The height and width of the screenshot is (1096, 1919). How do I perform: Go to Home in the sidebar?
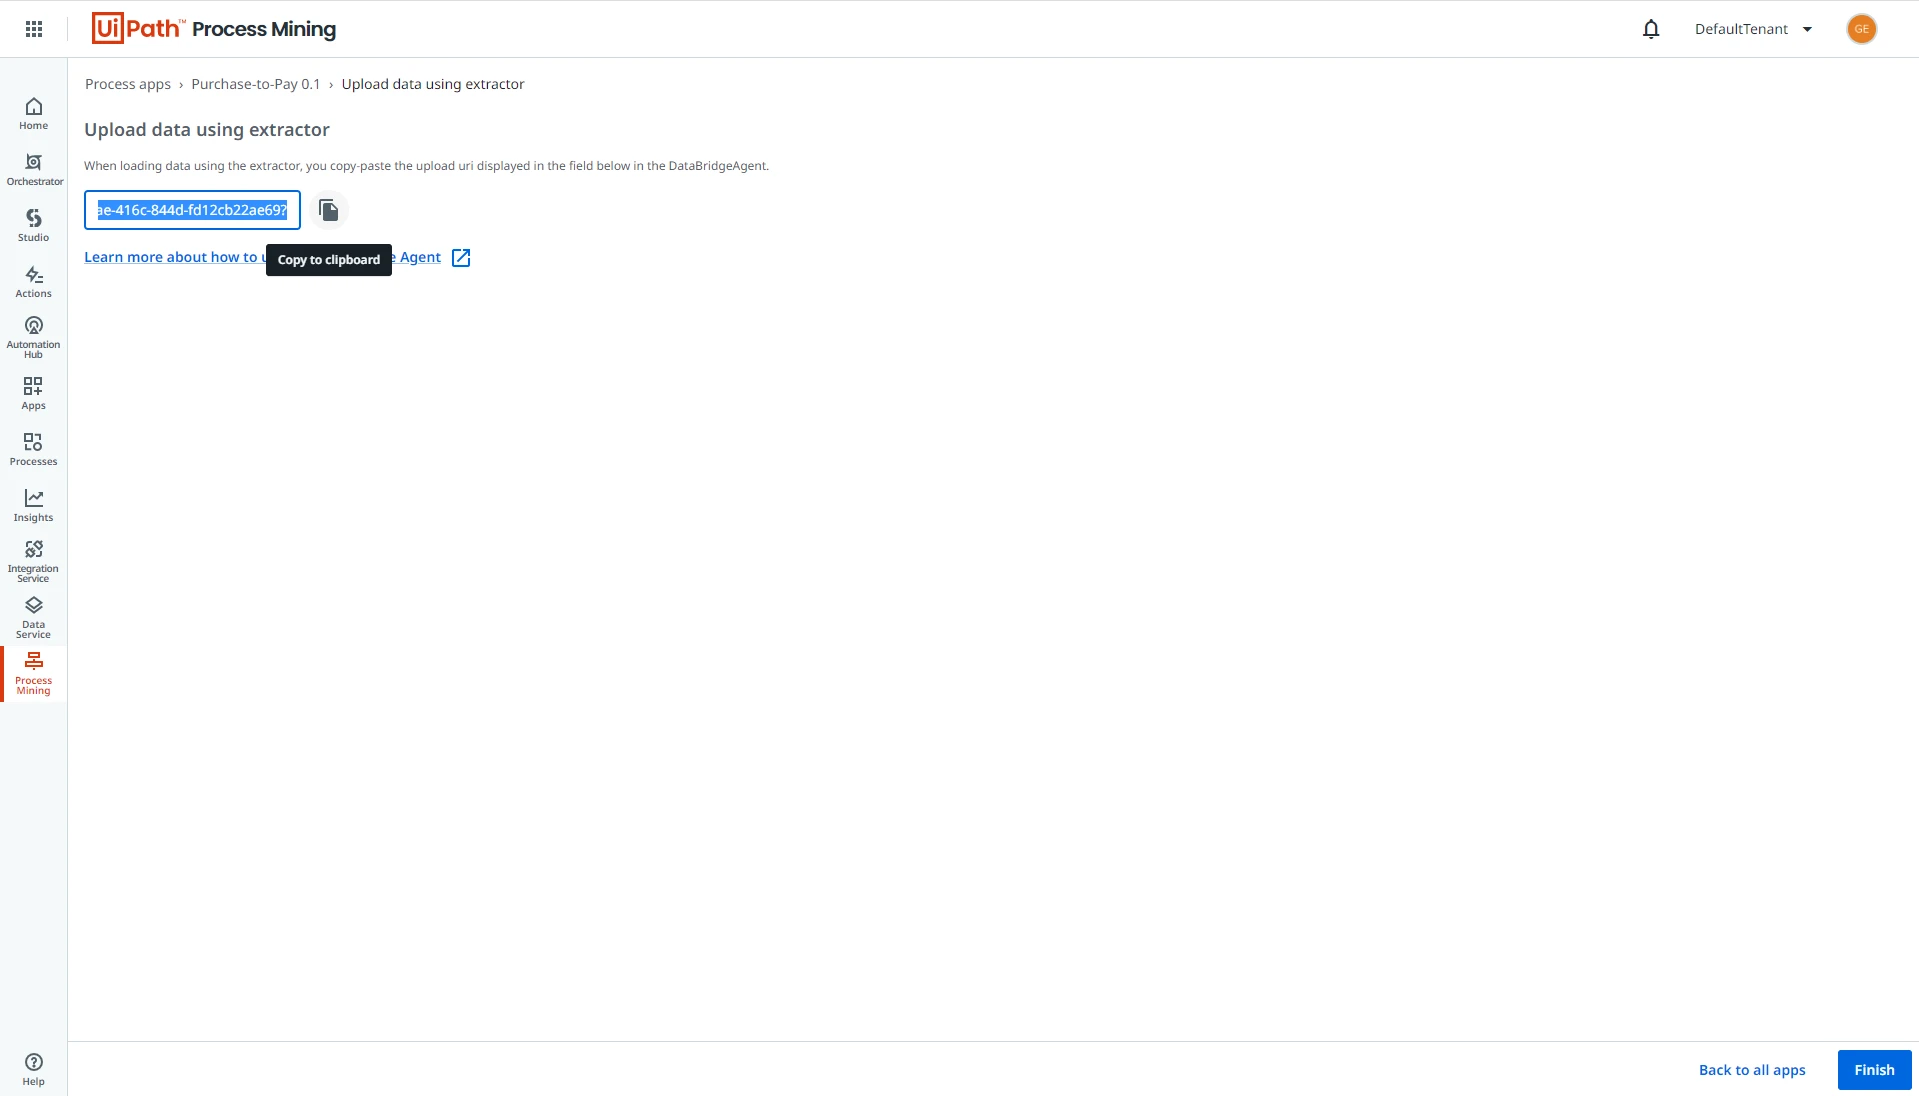pos(34,114)
